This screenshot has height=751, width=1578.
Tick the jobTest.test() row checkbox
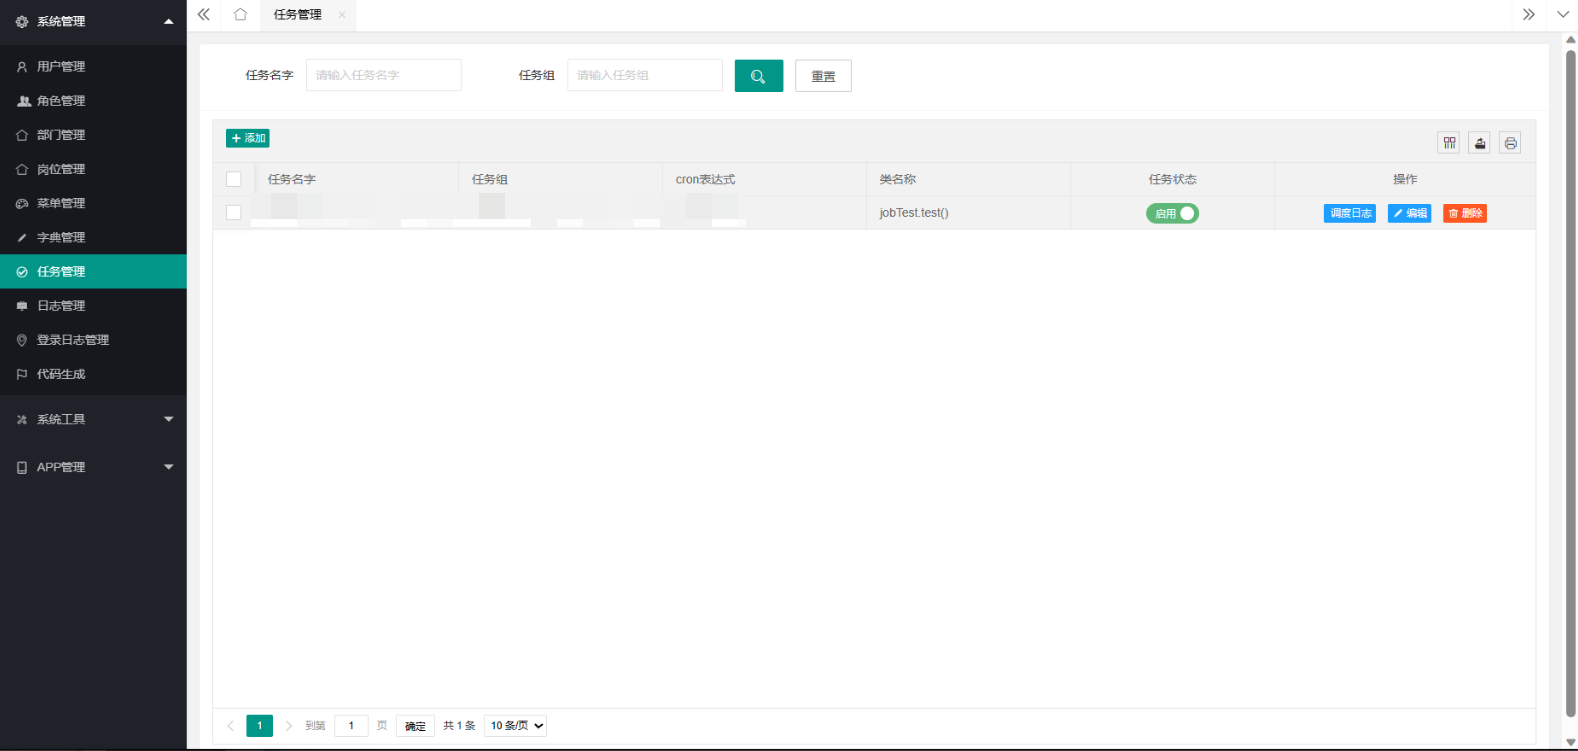point(234,213)
